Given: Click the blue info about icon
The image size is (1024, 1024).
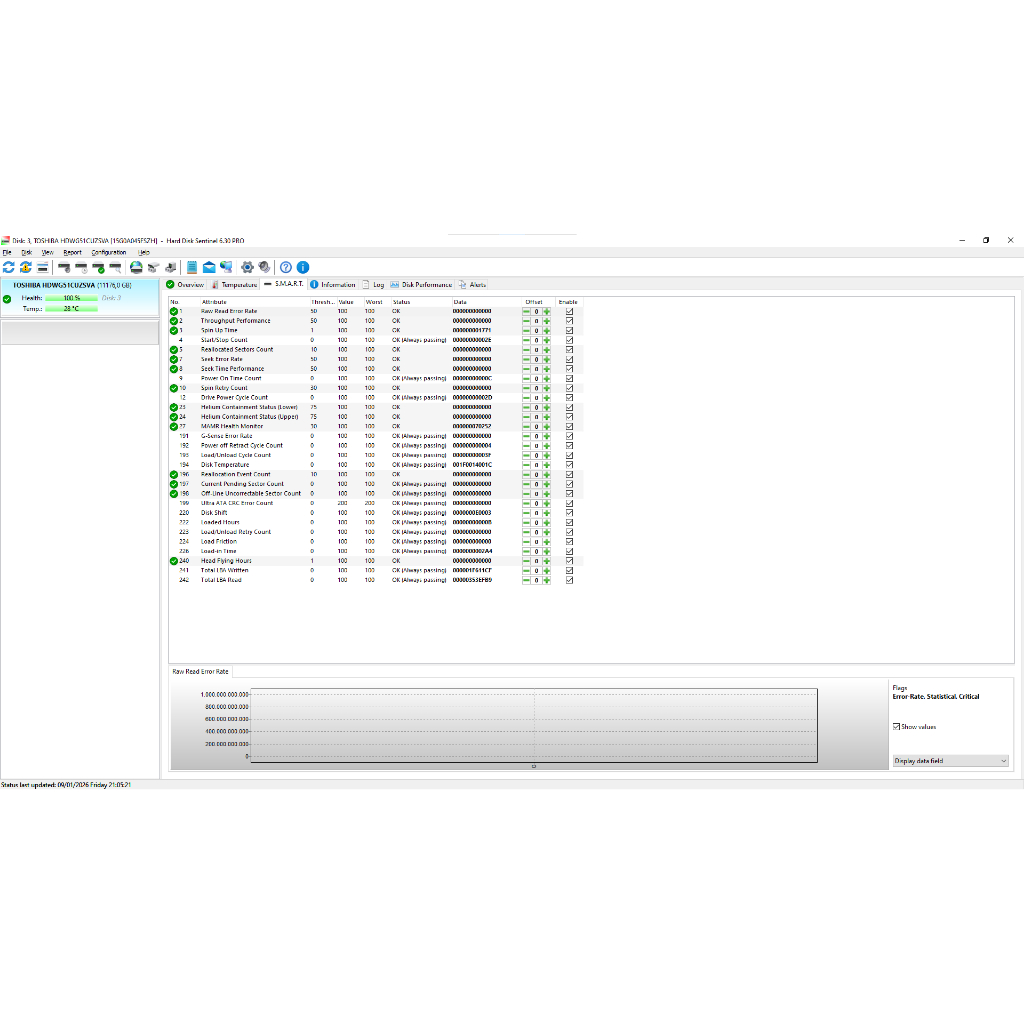Looking at the screenshot, I should point(303,267).
